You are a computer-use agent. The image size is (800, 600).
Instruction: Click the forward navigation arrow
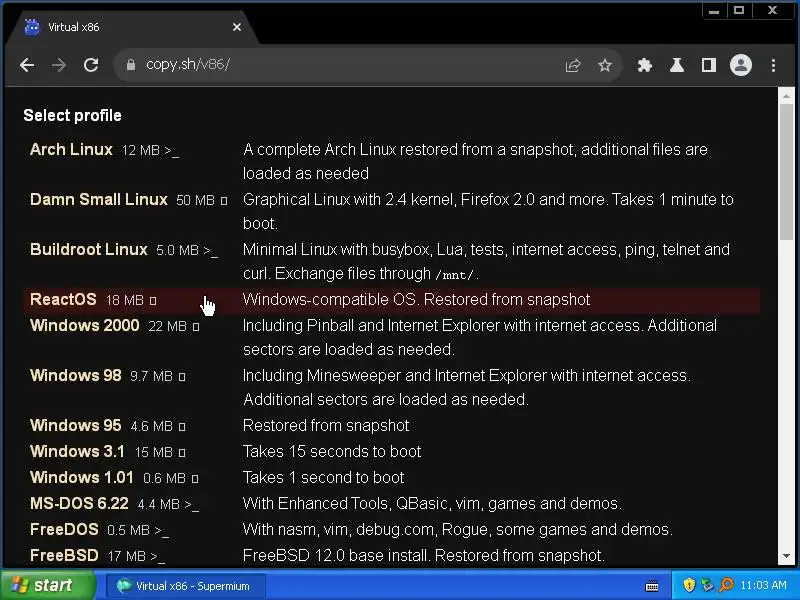pos(59,65)
